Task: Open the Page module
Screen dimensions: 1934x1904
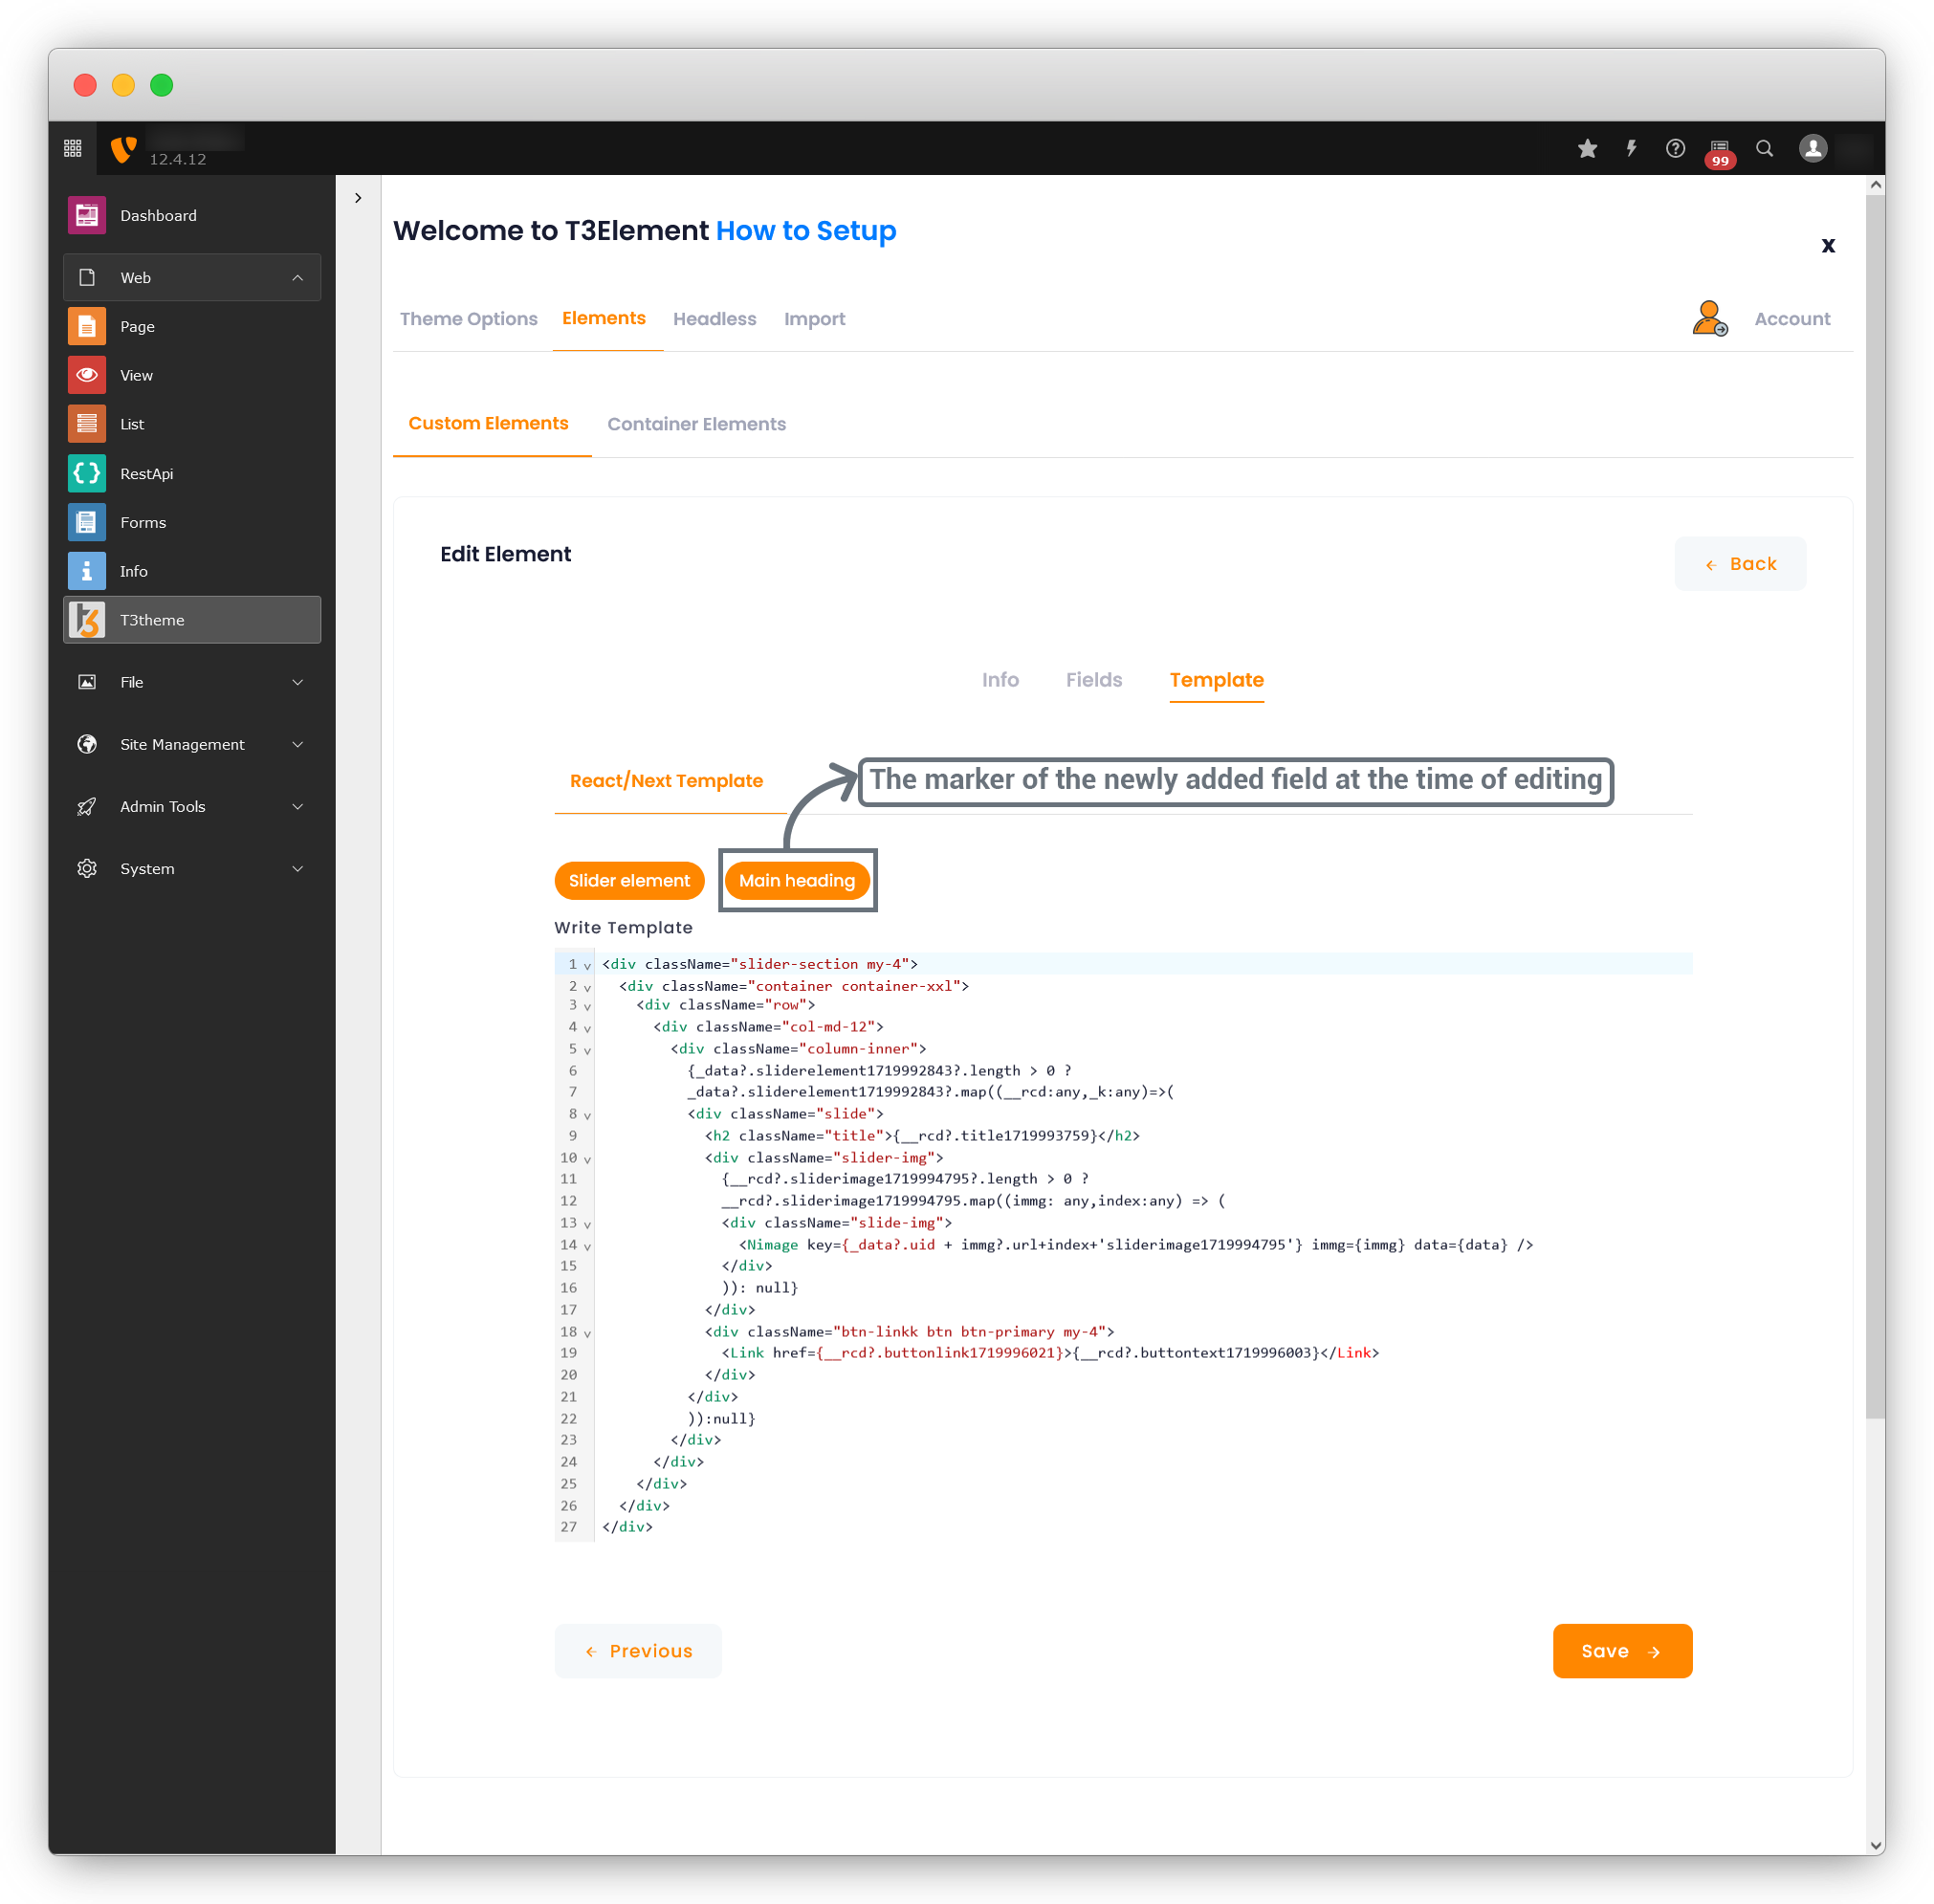Action: [192, 326]
